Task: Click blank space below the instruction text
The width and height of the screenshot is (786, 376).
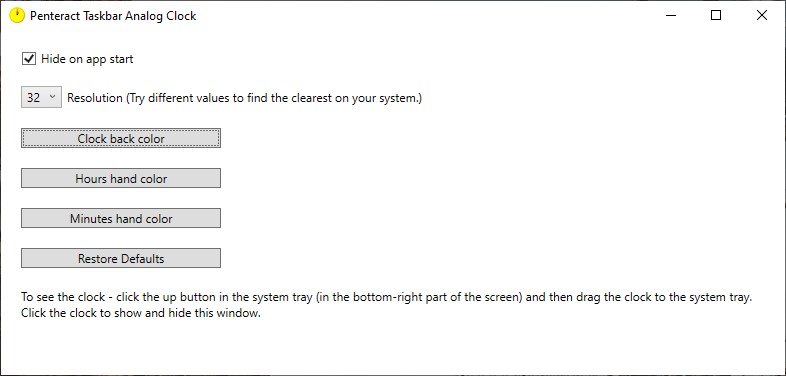Action: coord(391,348)
